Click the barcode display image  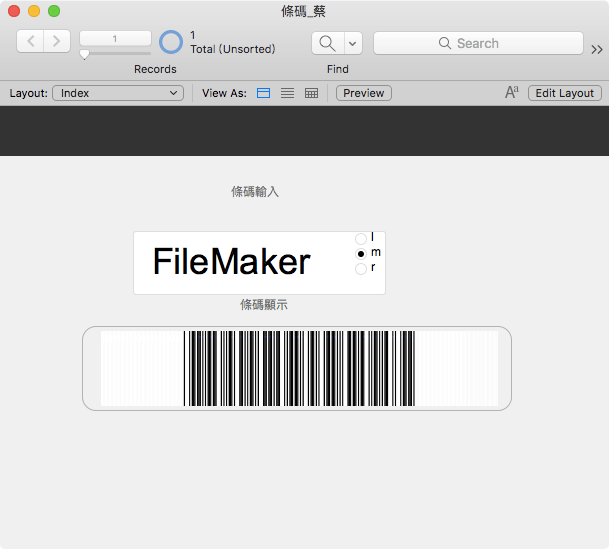299,368
